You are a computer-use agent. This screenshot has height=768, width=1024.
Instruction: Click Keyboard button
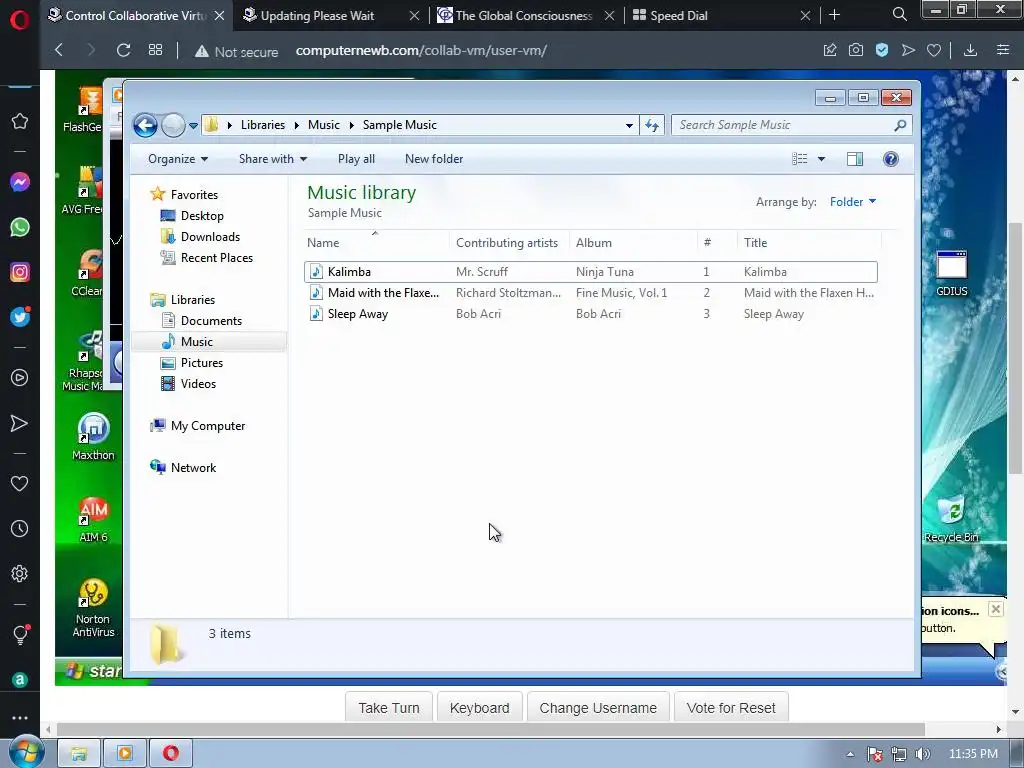[x=479, y=708]
